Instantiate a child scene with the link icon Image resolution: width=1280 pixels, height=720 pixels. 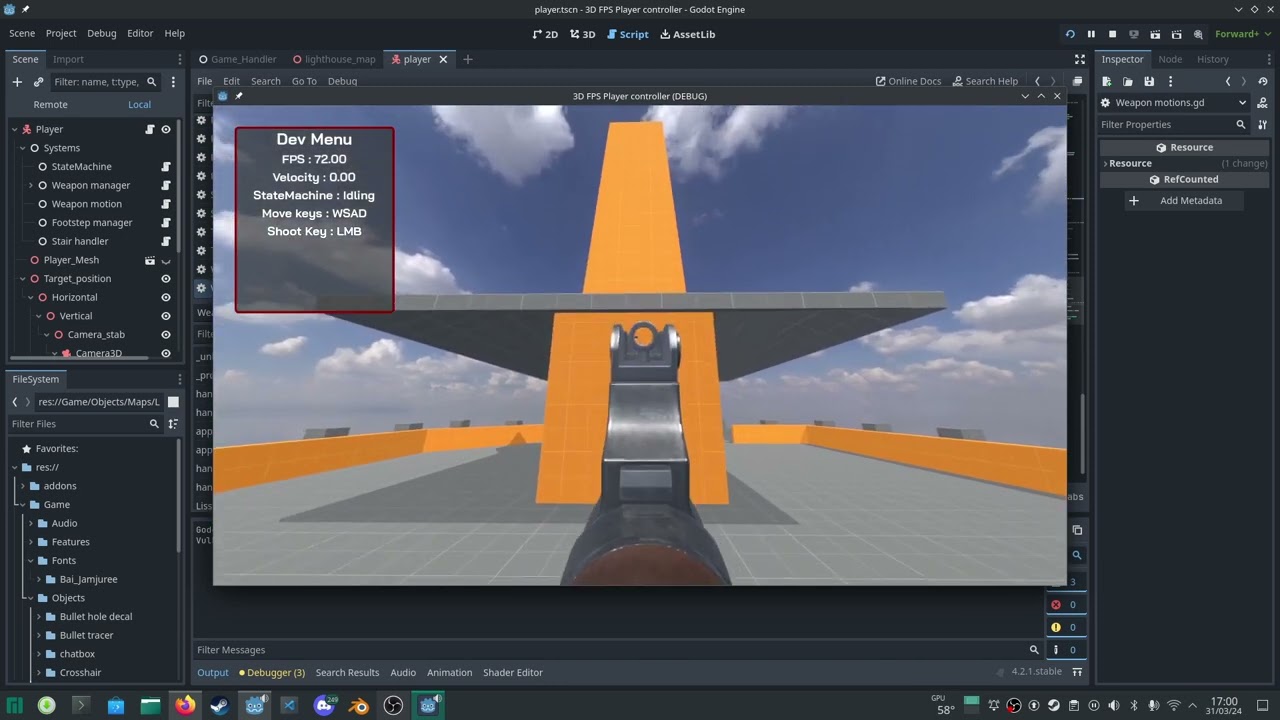(x=38, y=82)
